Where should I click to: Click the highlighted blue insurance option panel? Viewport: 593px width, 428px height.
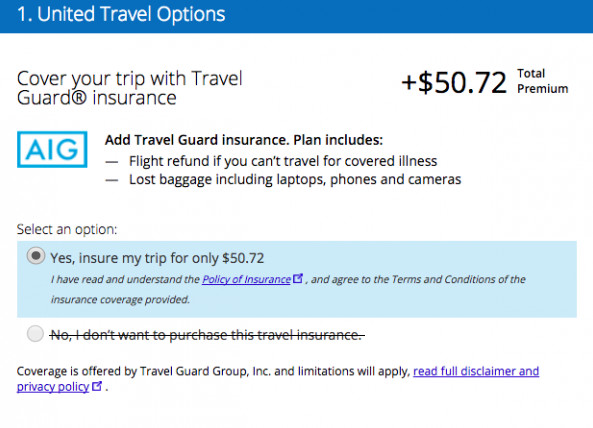pyautogui.click(x=297, y=279)
